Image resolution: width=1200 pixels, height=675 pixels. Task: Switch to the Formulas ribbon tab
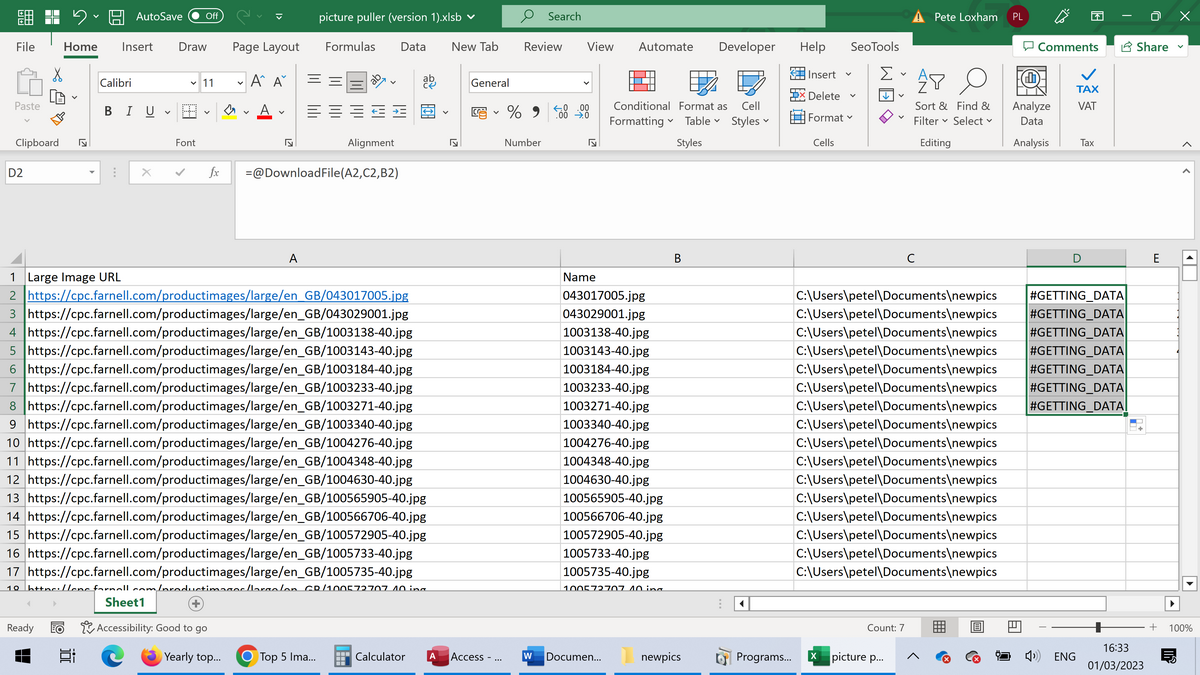coord(350,46)
